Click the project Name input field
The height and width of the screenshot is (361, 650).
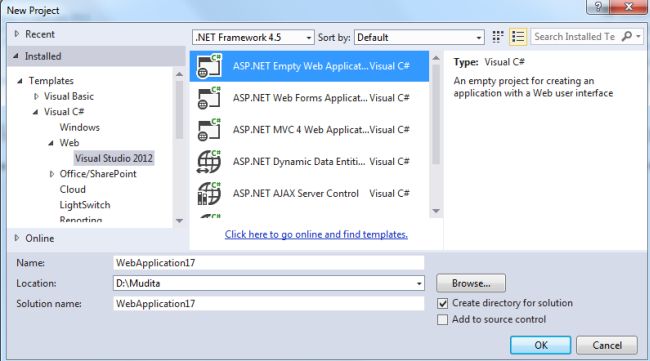[x=269, y=263]
